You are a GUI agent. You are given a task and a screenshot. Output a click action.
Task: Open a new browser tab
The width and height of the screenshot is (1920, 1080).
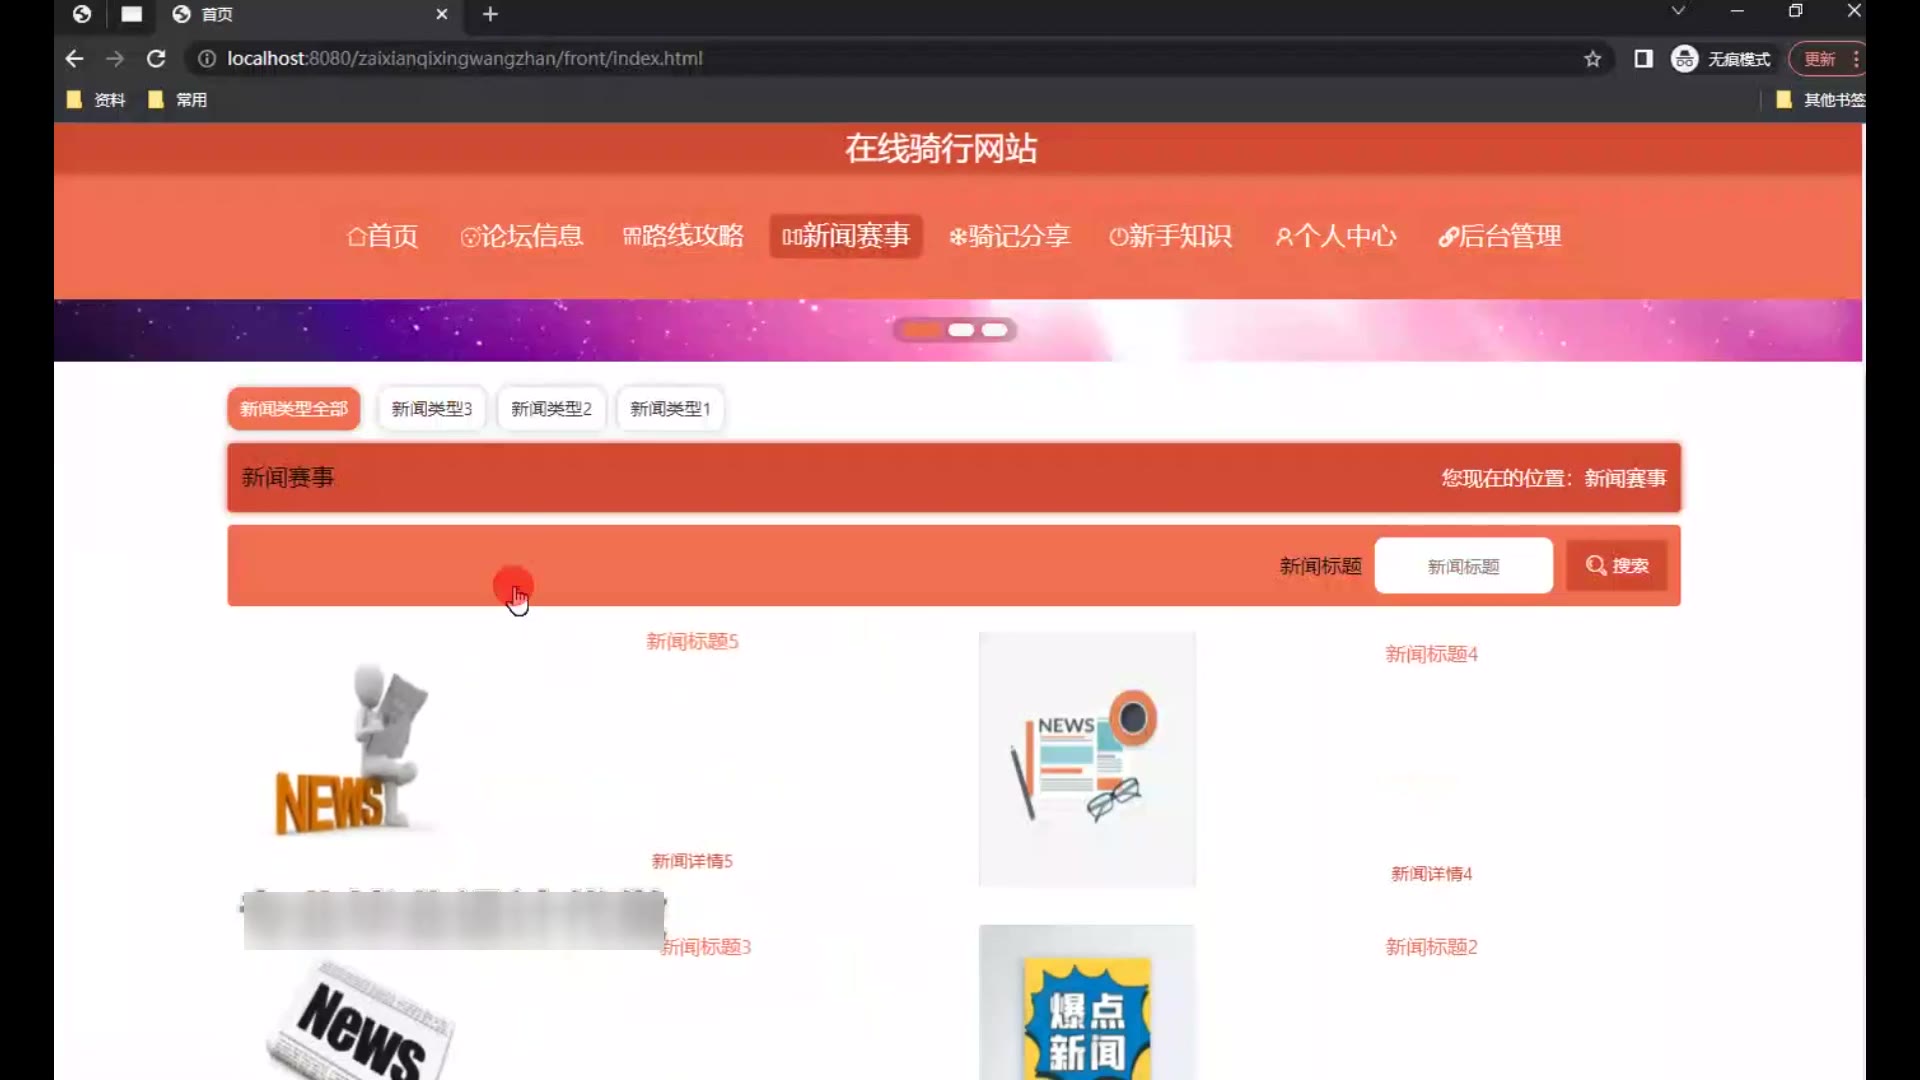[x=490, y=14]
